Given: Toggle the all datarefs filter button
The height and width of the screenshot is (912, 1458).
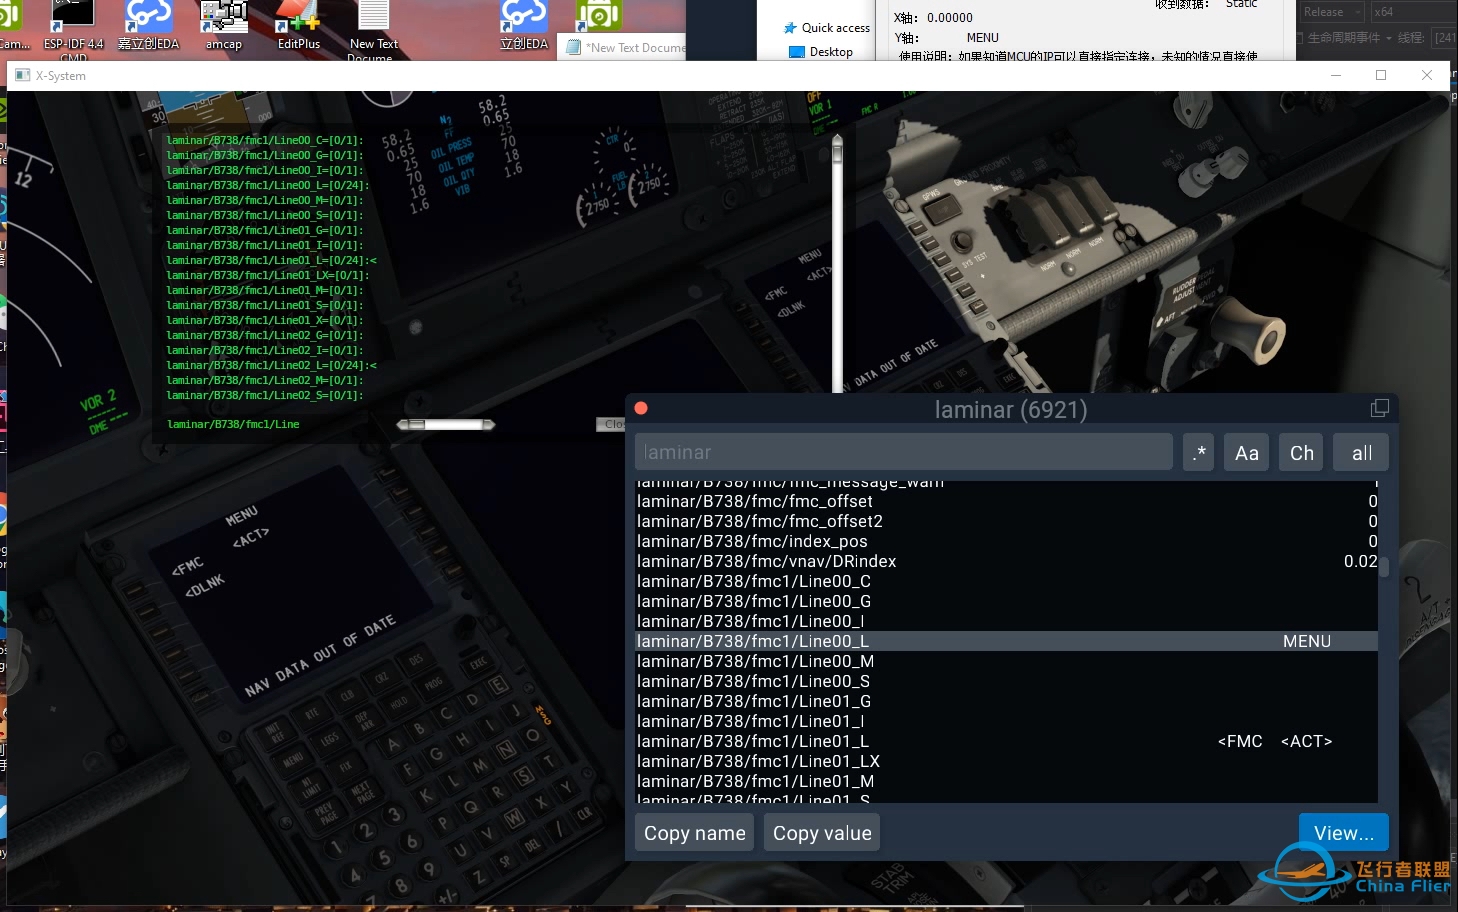Looking at the screenshot, I should click(1362, 452).
